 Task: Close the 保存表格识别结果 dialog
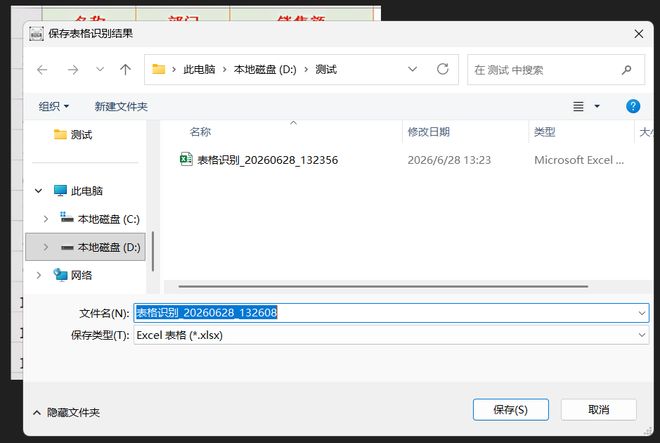coord(639,34)
